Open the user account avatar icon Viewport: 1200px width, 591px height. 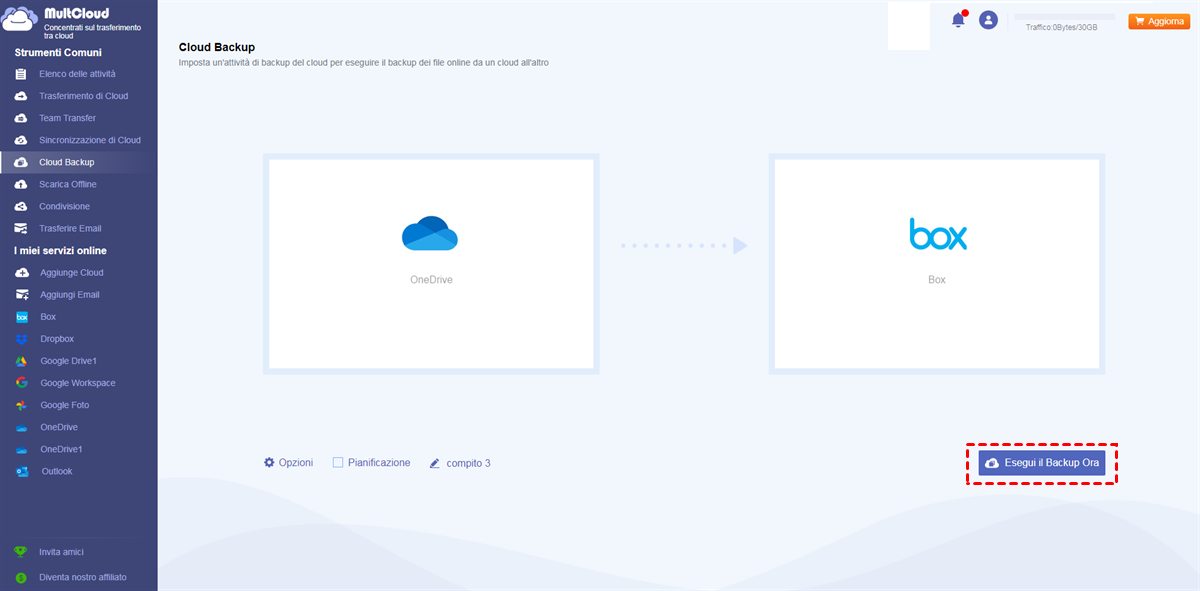click(989, 19)
